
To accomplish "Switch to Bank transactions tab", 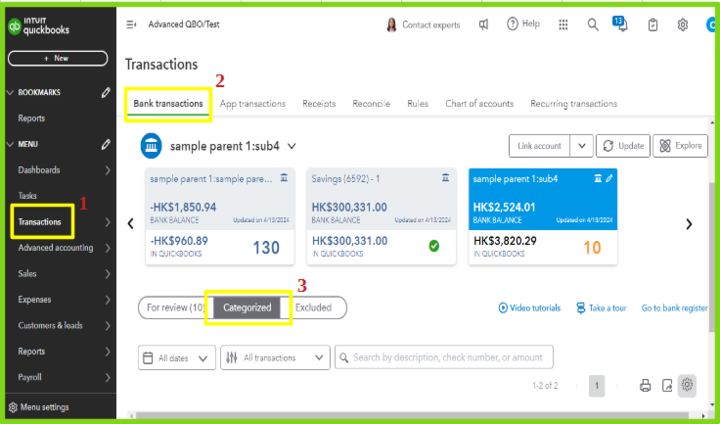I will point(168,104).
